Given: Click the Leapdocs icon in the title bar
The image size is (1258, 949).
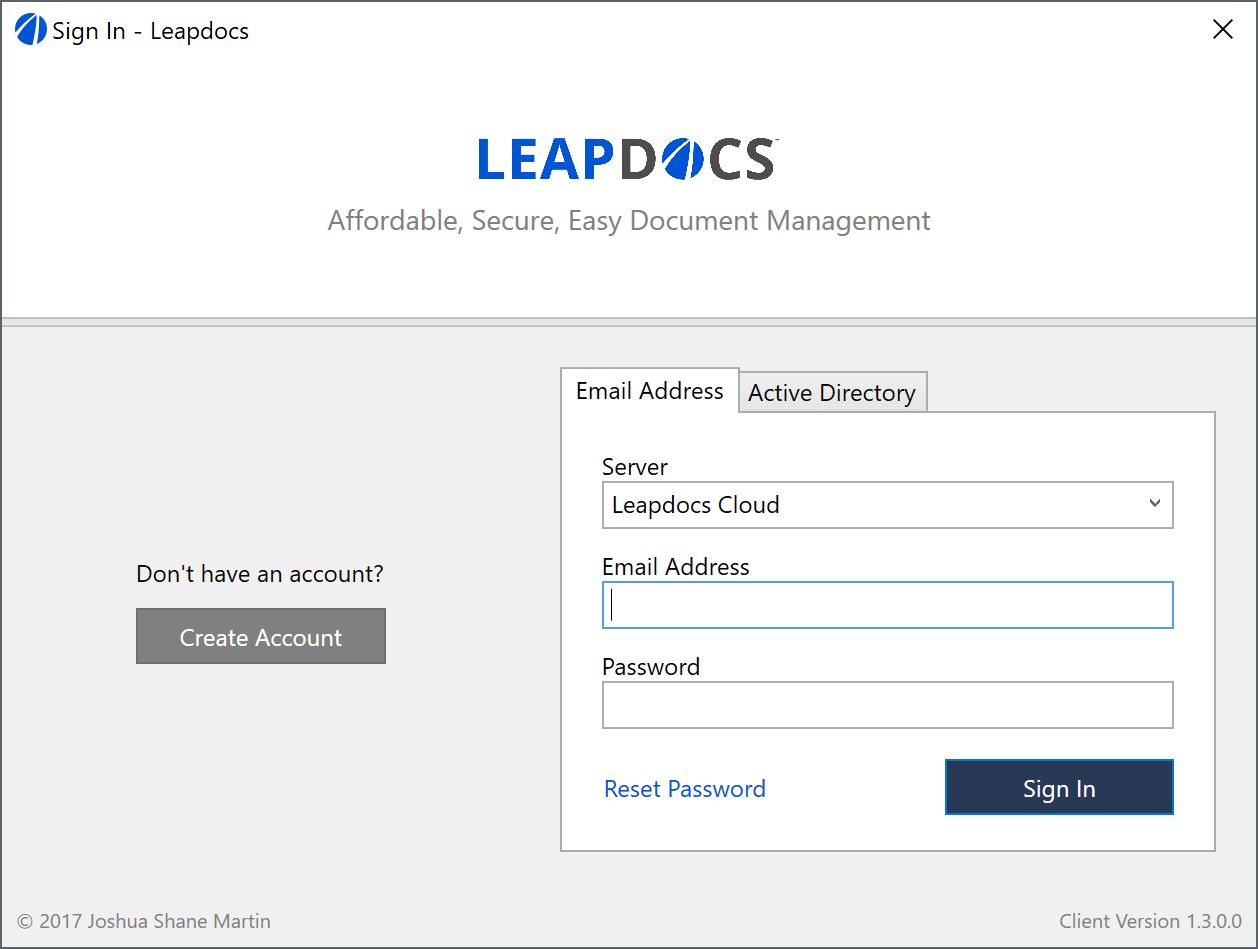Looking at the screenshot, I should pyautogui.click(x=31, y=30).
